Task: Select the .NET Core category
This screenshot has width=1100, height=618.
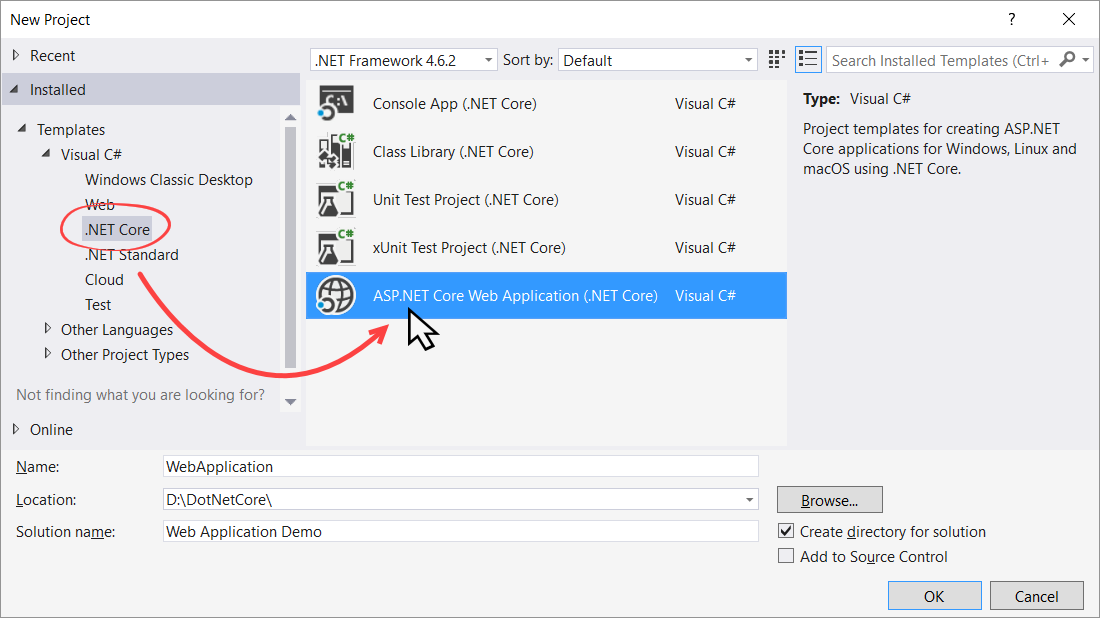Action: coord(117,229)
